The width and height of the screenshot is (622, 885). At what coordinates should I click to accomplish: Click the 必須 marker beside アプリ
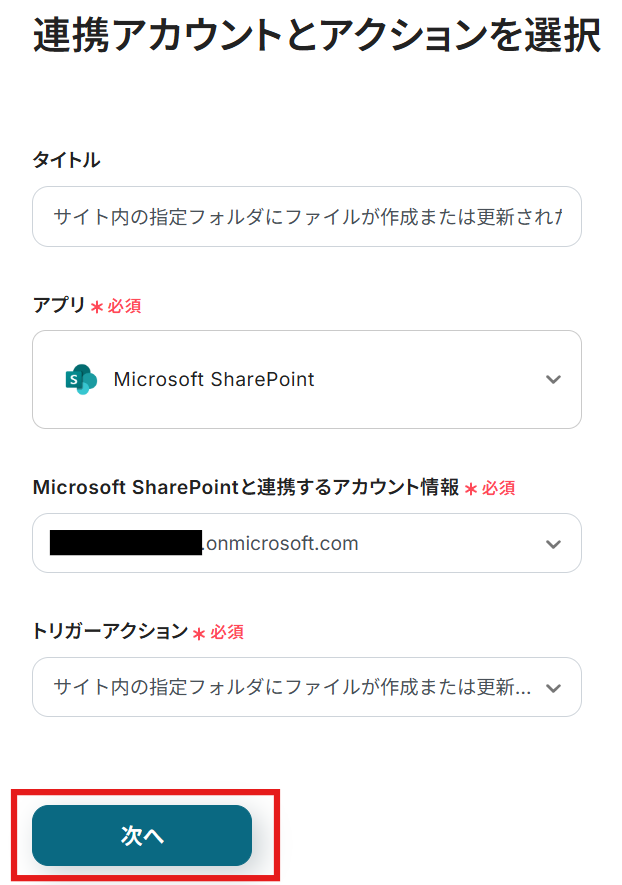pos(125,307)
